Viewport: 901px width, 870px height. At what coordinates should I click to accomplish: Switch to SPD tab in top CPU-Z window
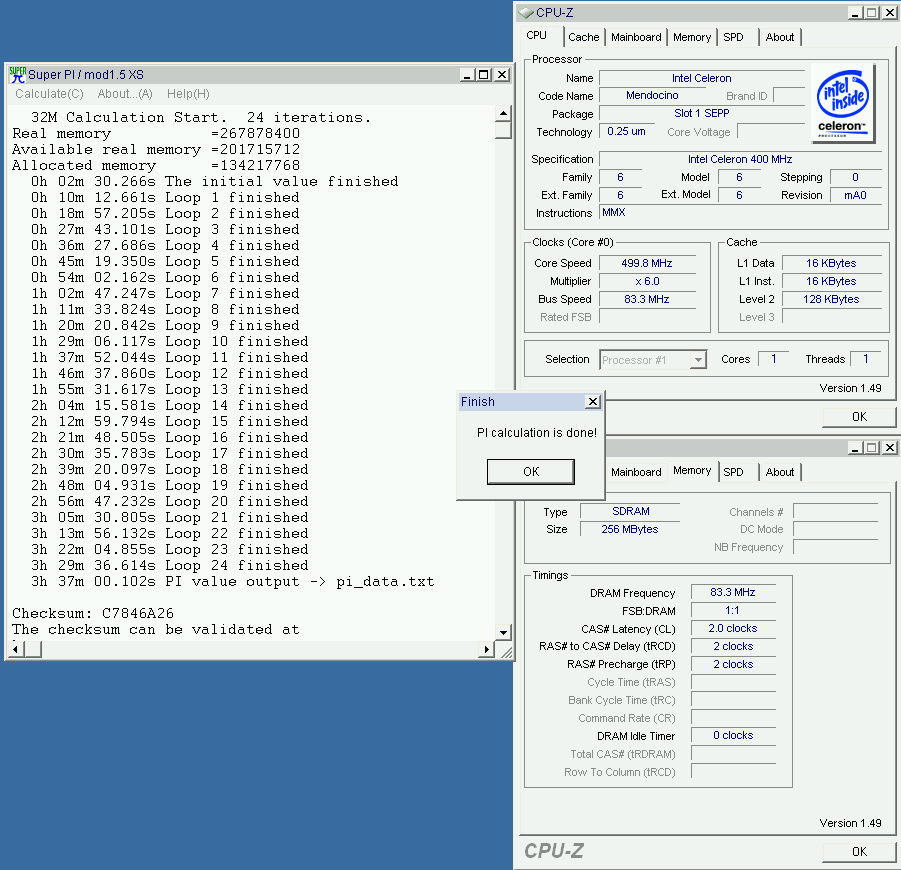point(733,37)
